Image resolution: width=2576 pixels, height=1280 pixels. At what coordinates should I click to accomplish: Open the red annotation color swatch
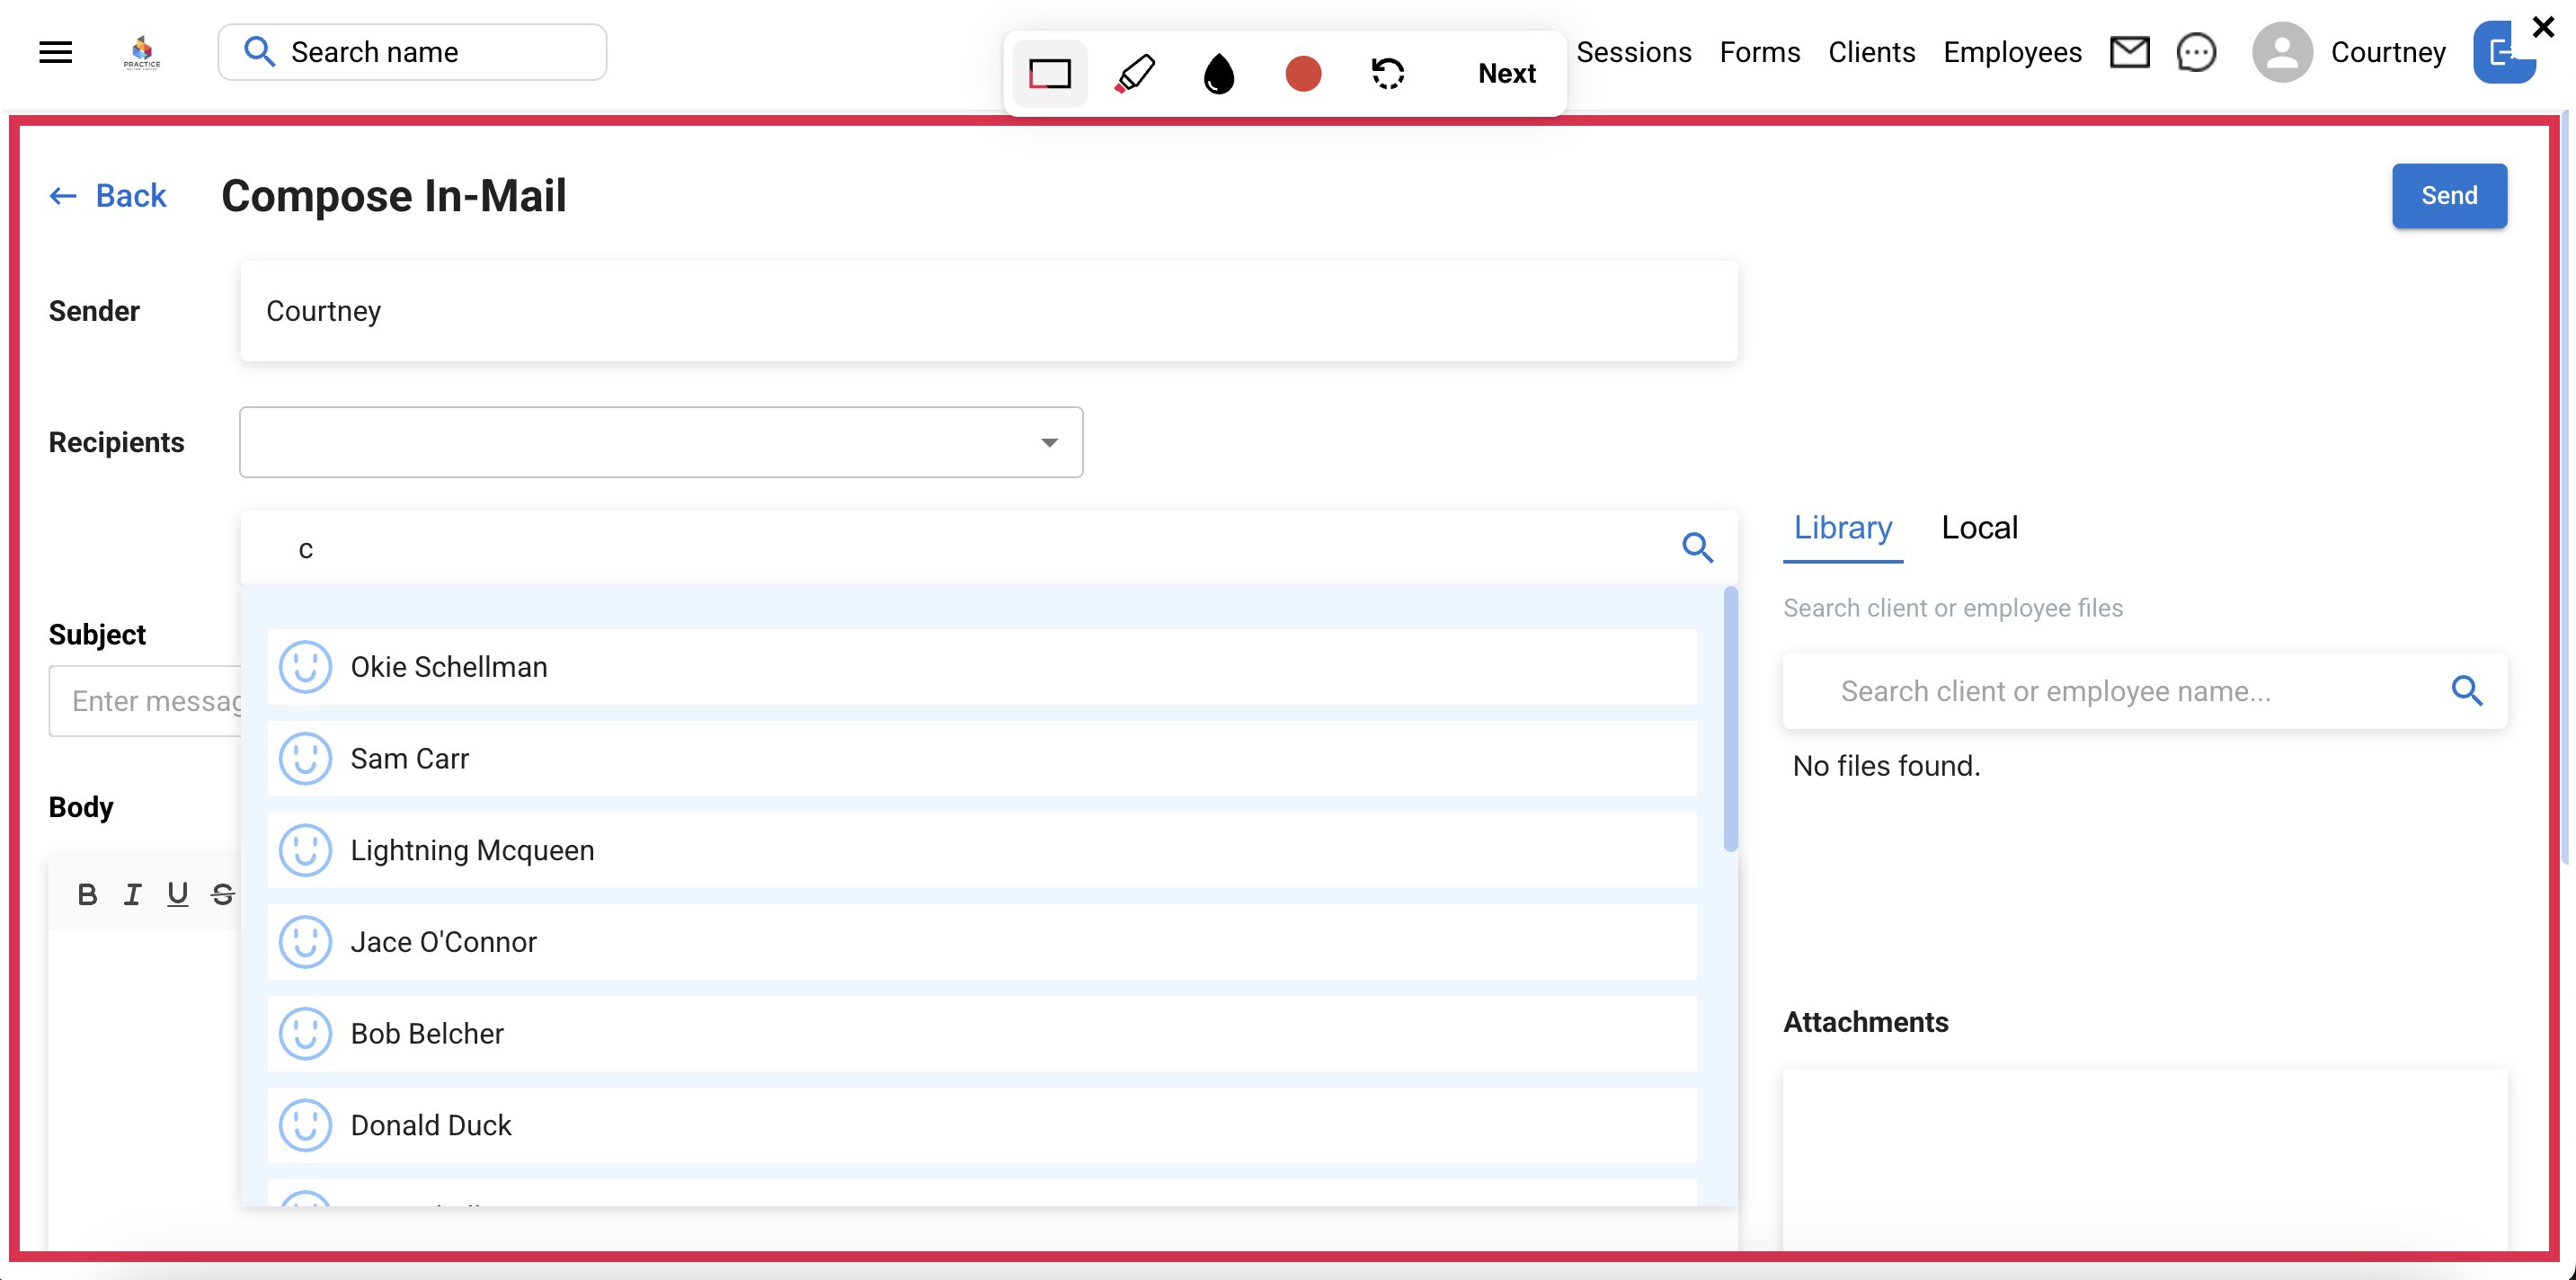point(1302,74)
